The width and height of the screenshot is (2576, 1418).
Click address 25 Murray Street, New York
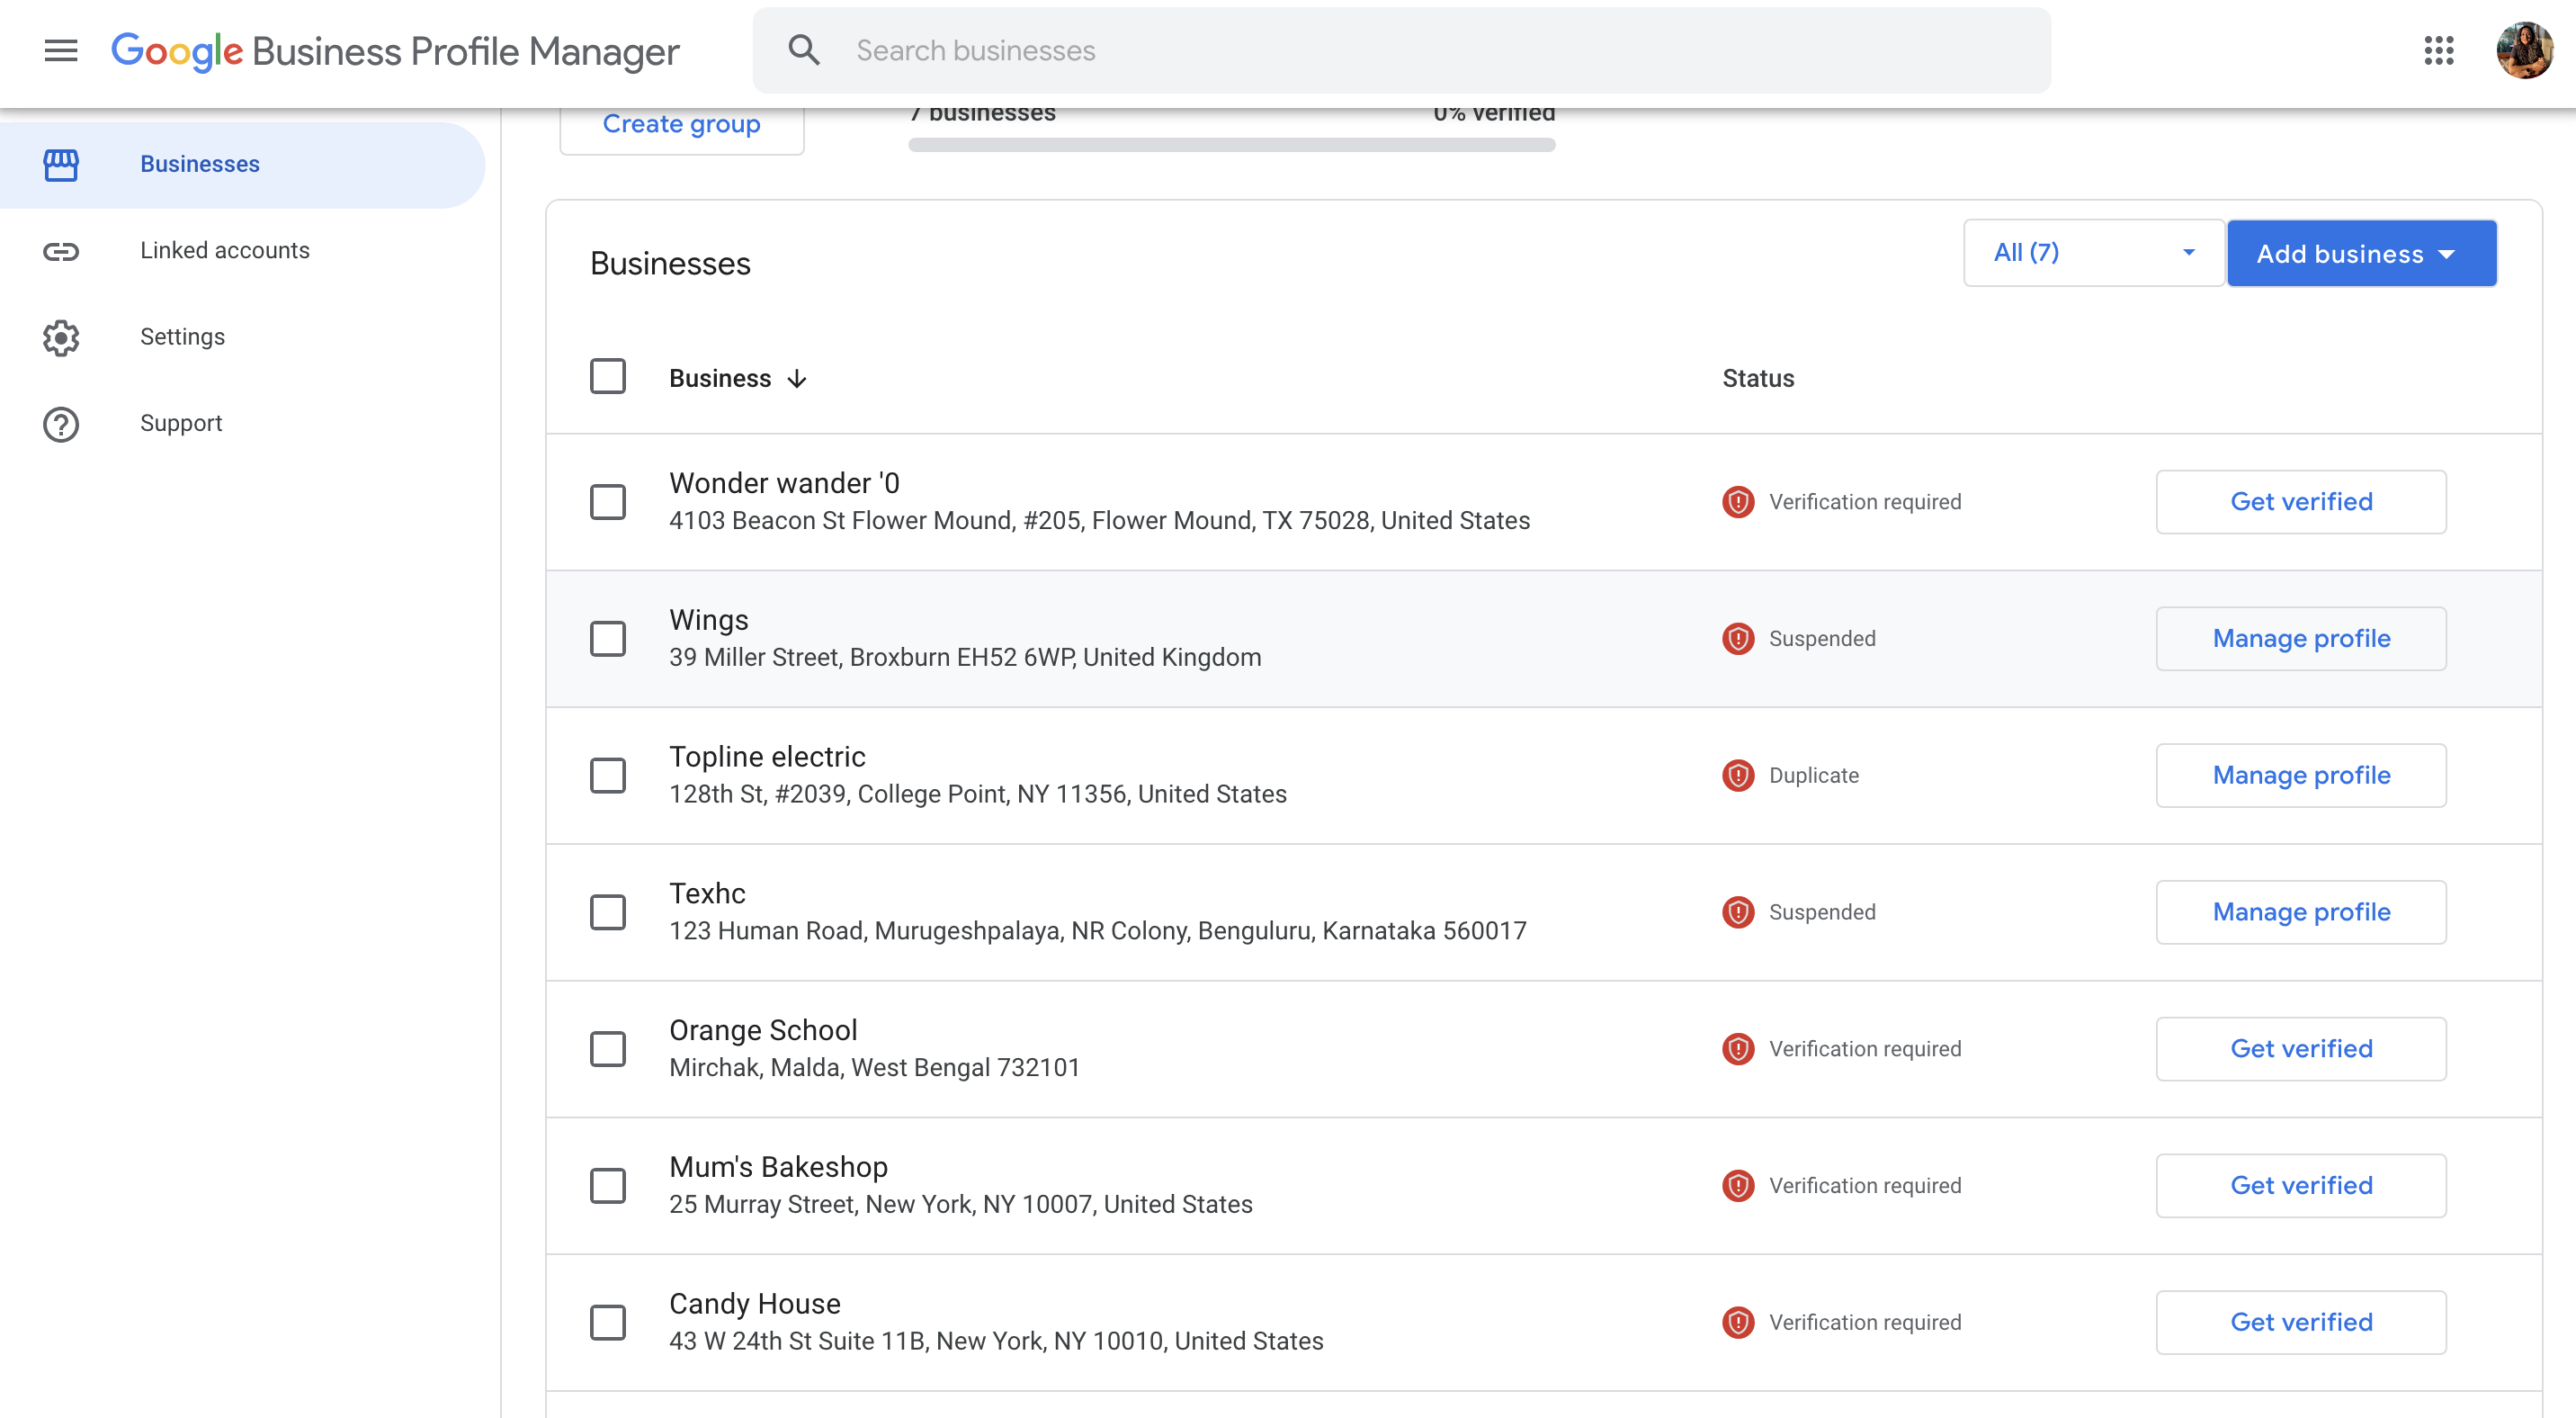click(x=961, y=1205)
